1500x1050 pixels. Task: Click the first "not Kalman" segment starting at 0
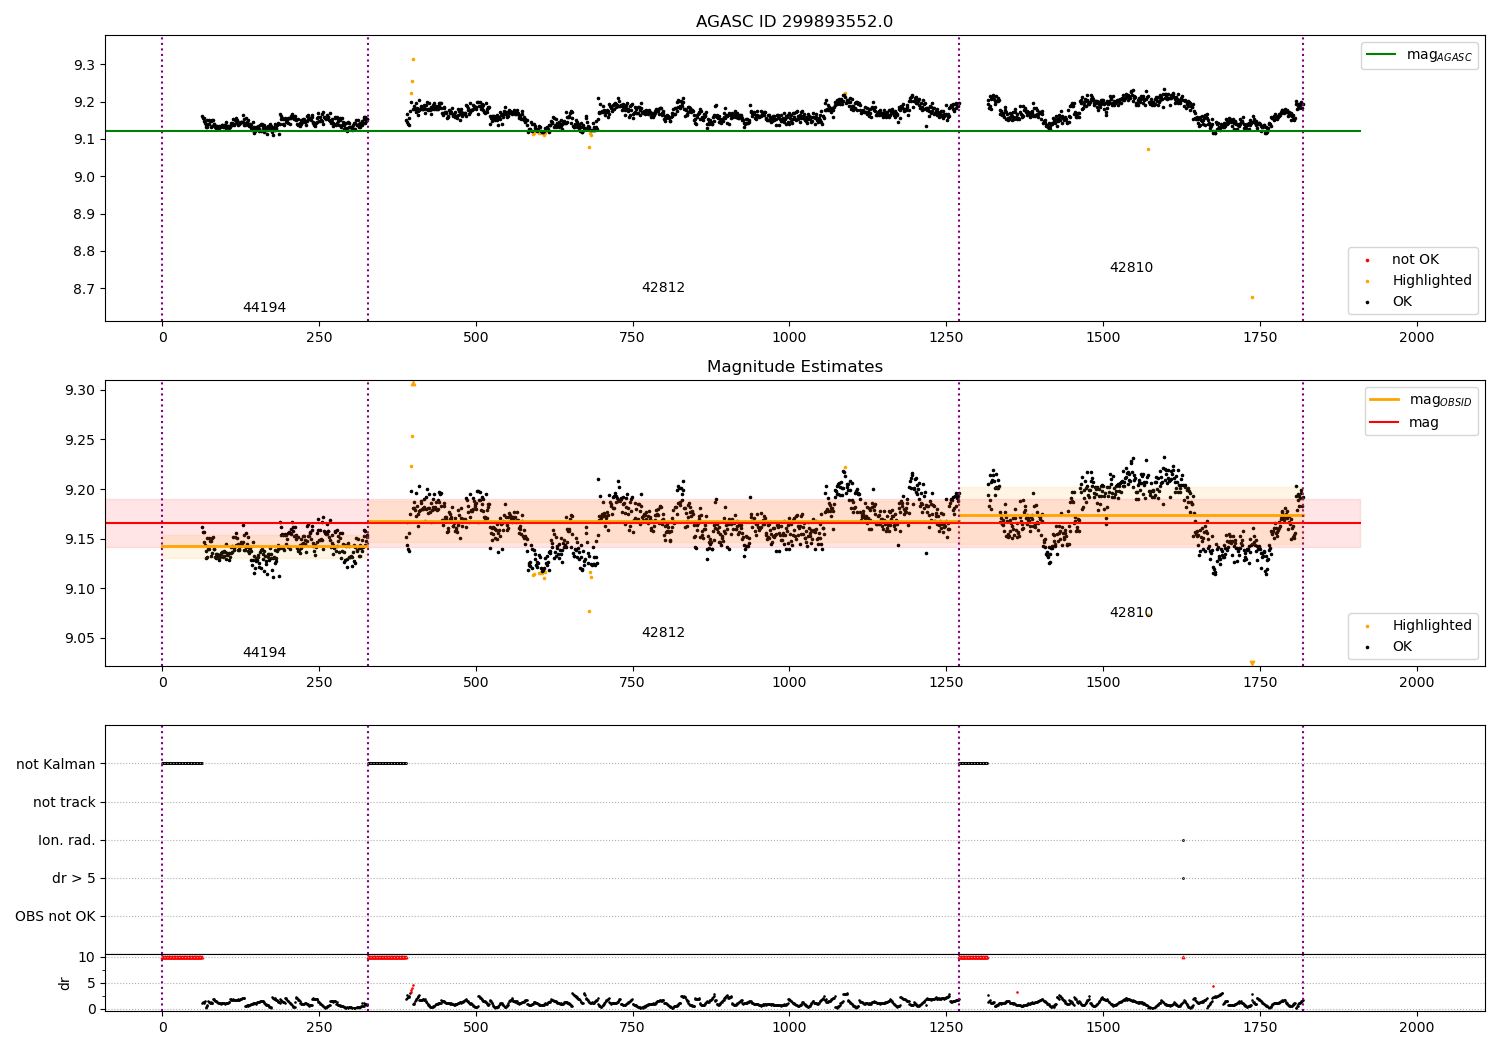(182, 764)
